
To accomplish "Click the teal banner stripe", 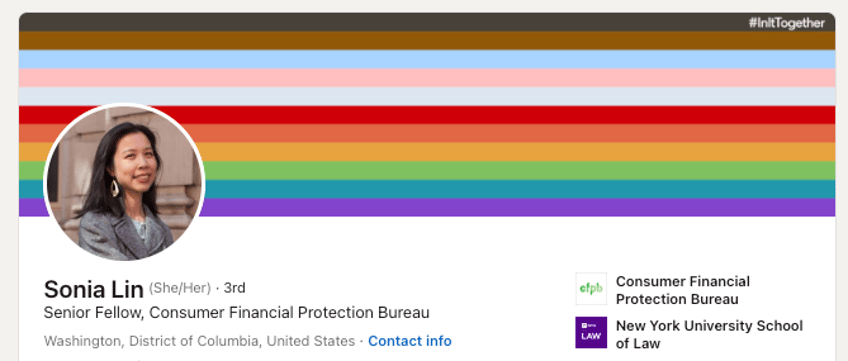I will [519, 189].
